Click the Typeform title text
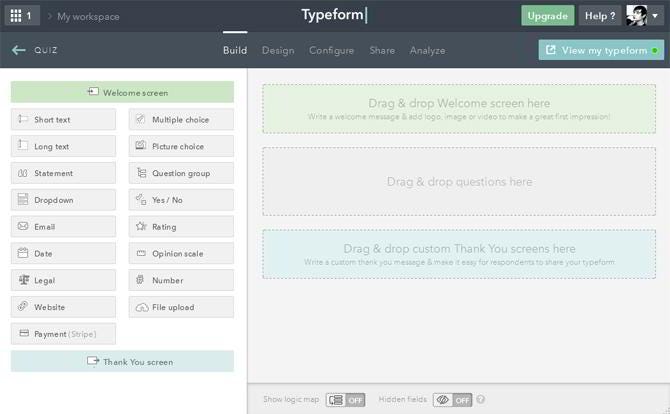The image size is (670, 414). coord(332,15)
